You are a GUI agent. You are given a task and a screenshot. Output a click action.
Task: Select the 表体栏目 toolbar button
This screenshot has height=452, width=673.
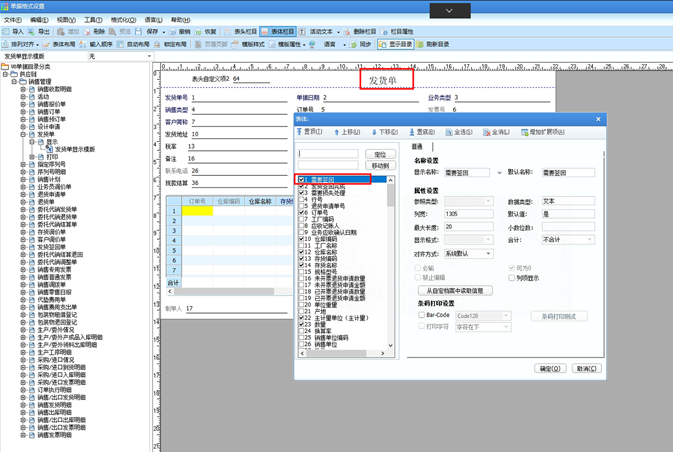pos(278,31)
